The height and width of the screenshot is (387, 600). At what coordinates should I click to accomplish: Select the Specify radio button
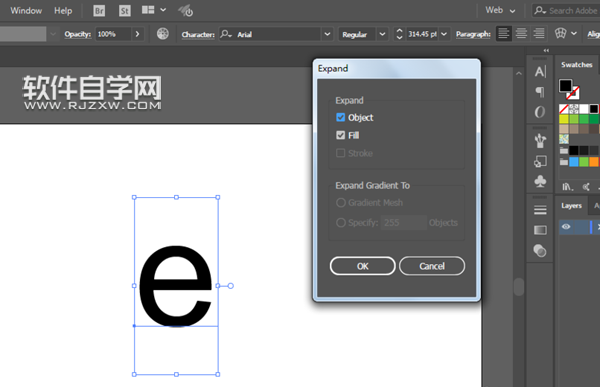[341, 222]
